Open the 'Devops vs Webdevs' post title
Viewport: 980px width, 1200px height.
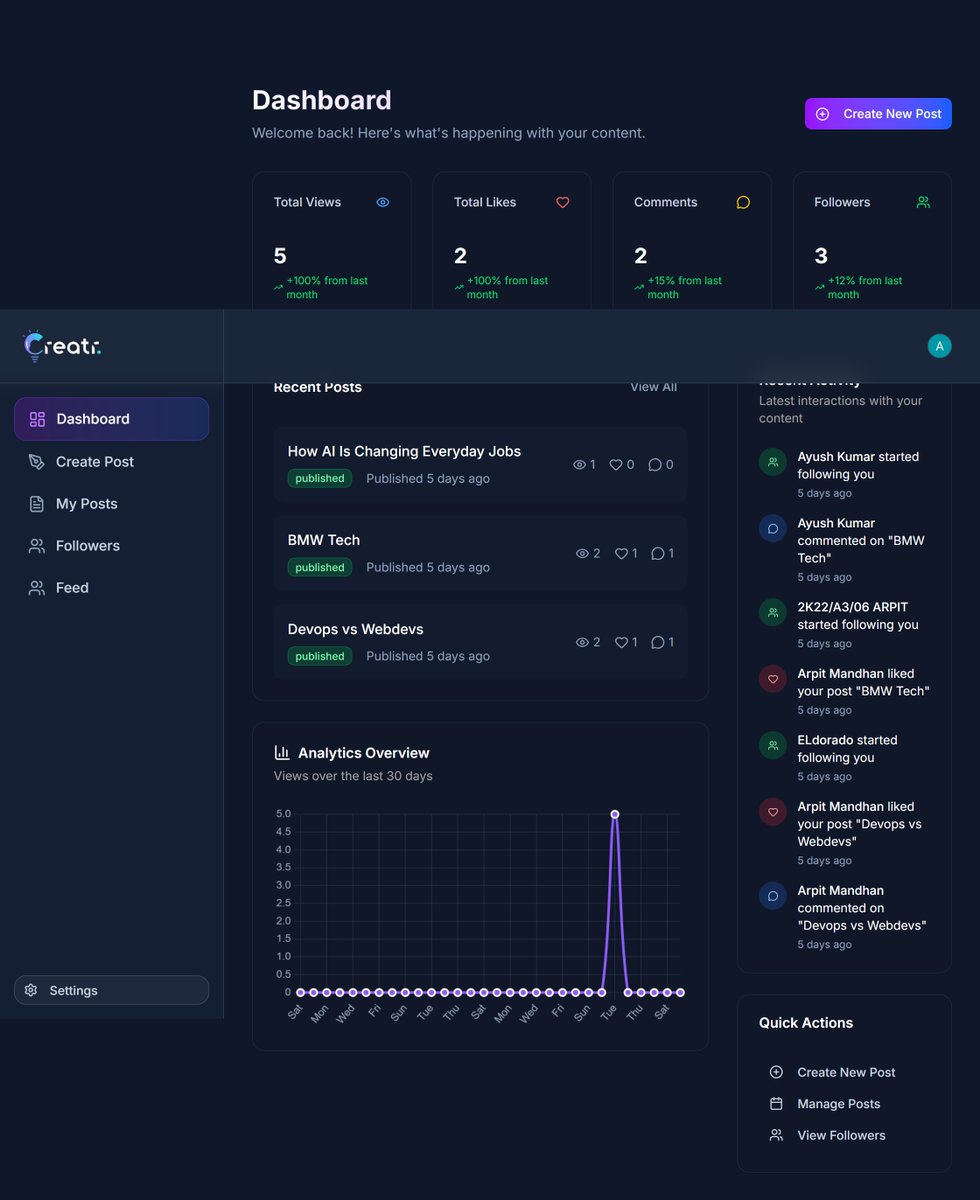tap(355, 629)
